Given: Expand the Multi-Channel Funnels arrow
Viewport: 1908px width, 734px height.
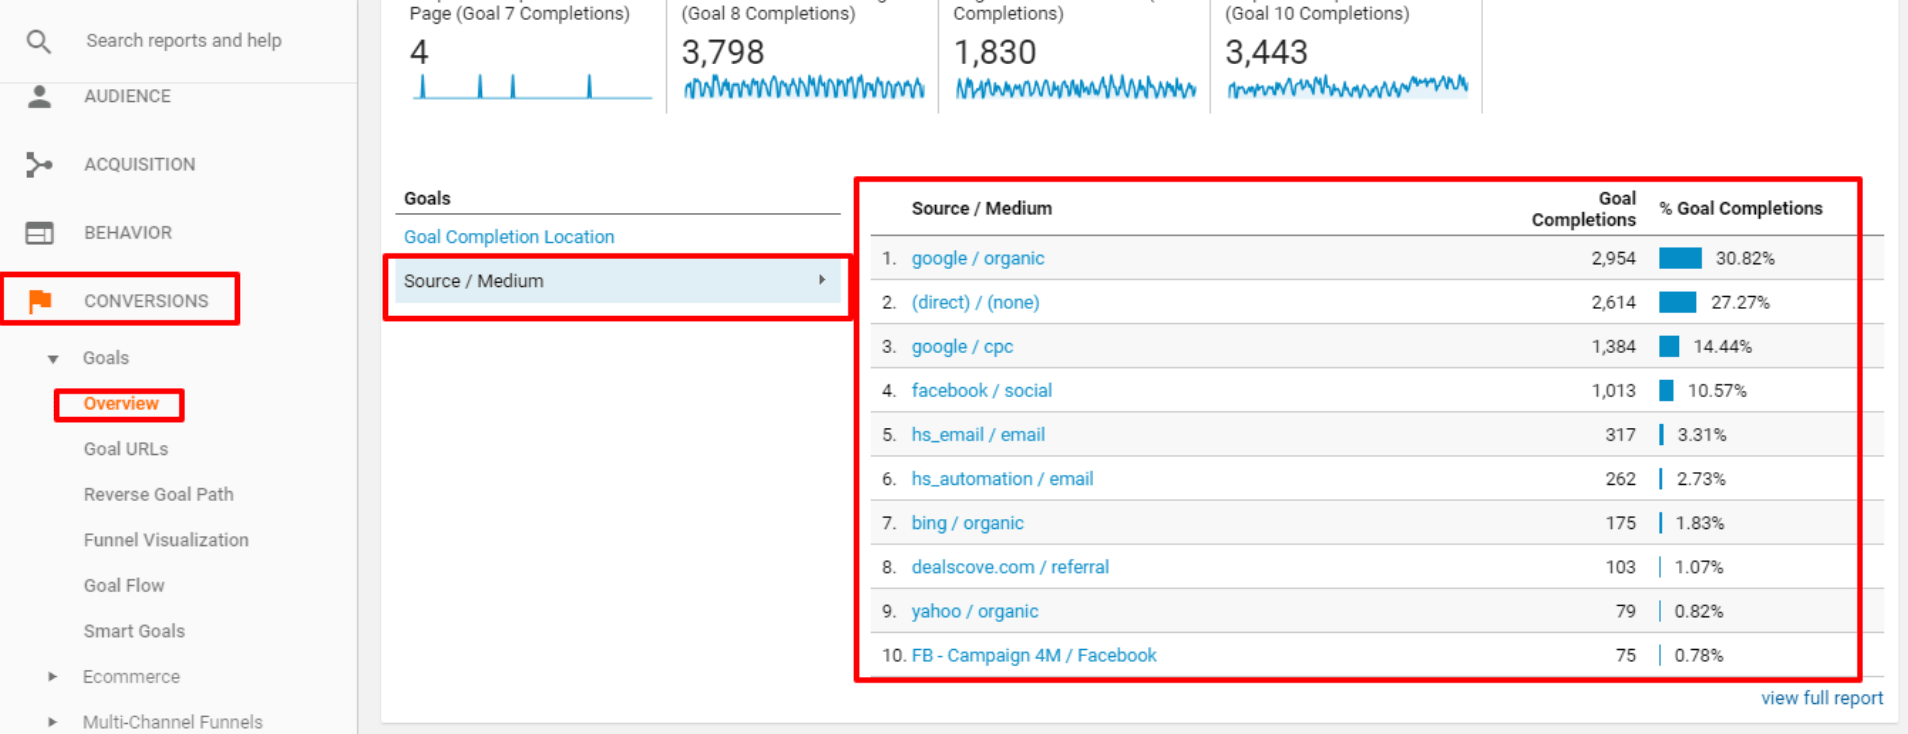Looking at the screenshot, I should pyautogui.click(x=53, y=722).
